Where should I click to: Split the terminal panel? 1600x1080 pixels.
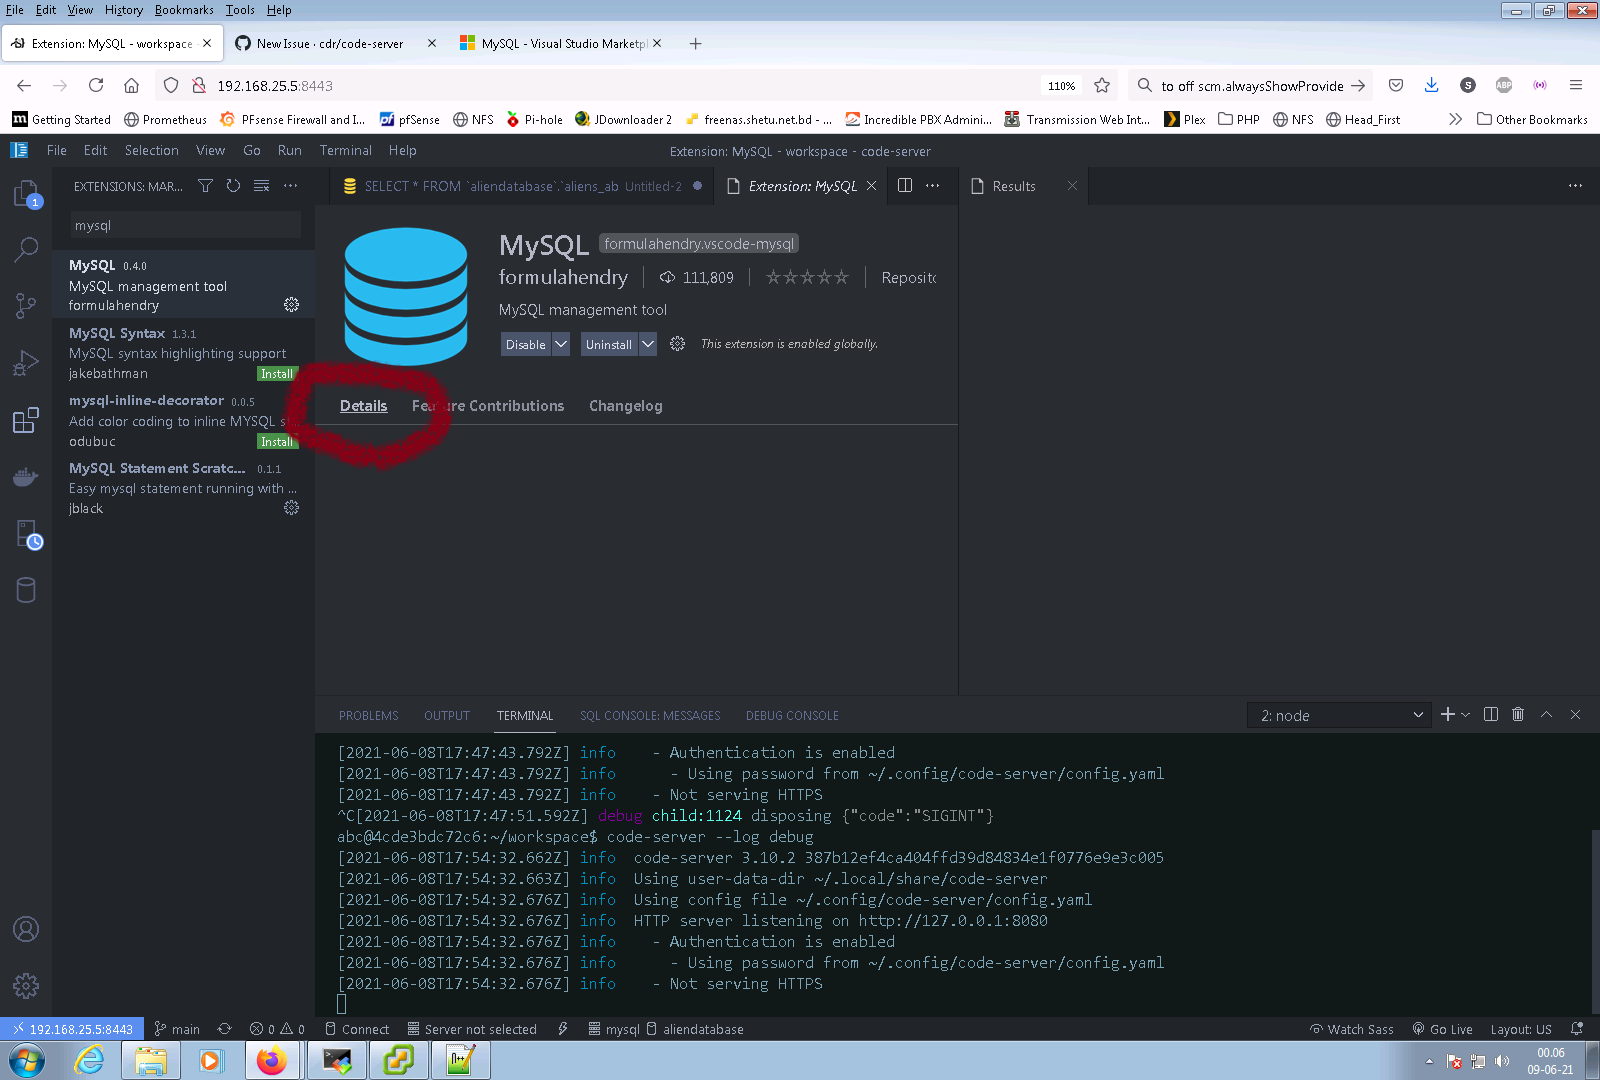click(1491, 714)
